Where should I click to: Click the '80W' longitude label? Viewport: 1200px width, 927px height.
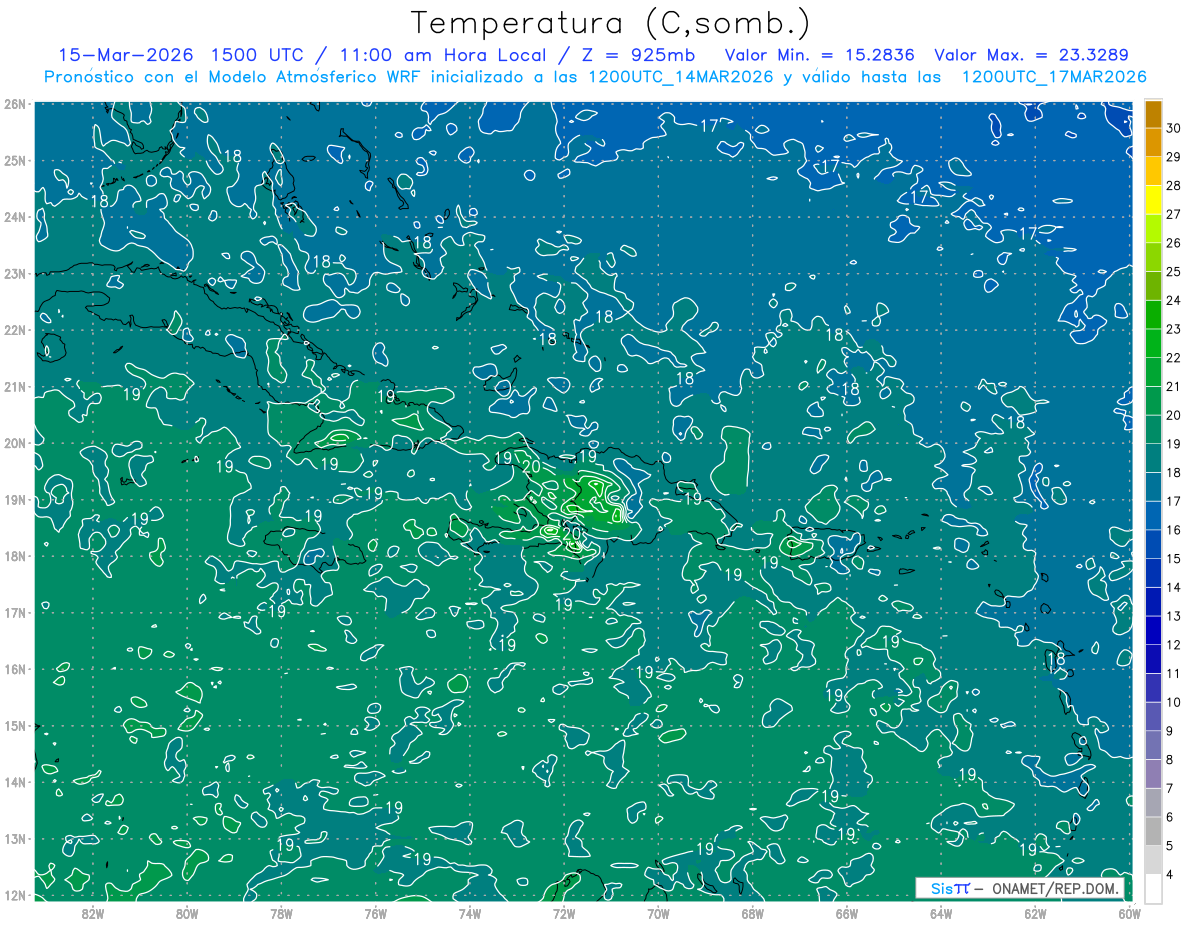[x=186, y=913]
